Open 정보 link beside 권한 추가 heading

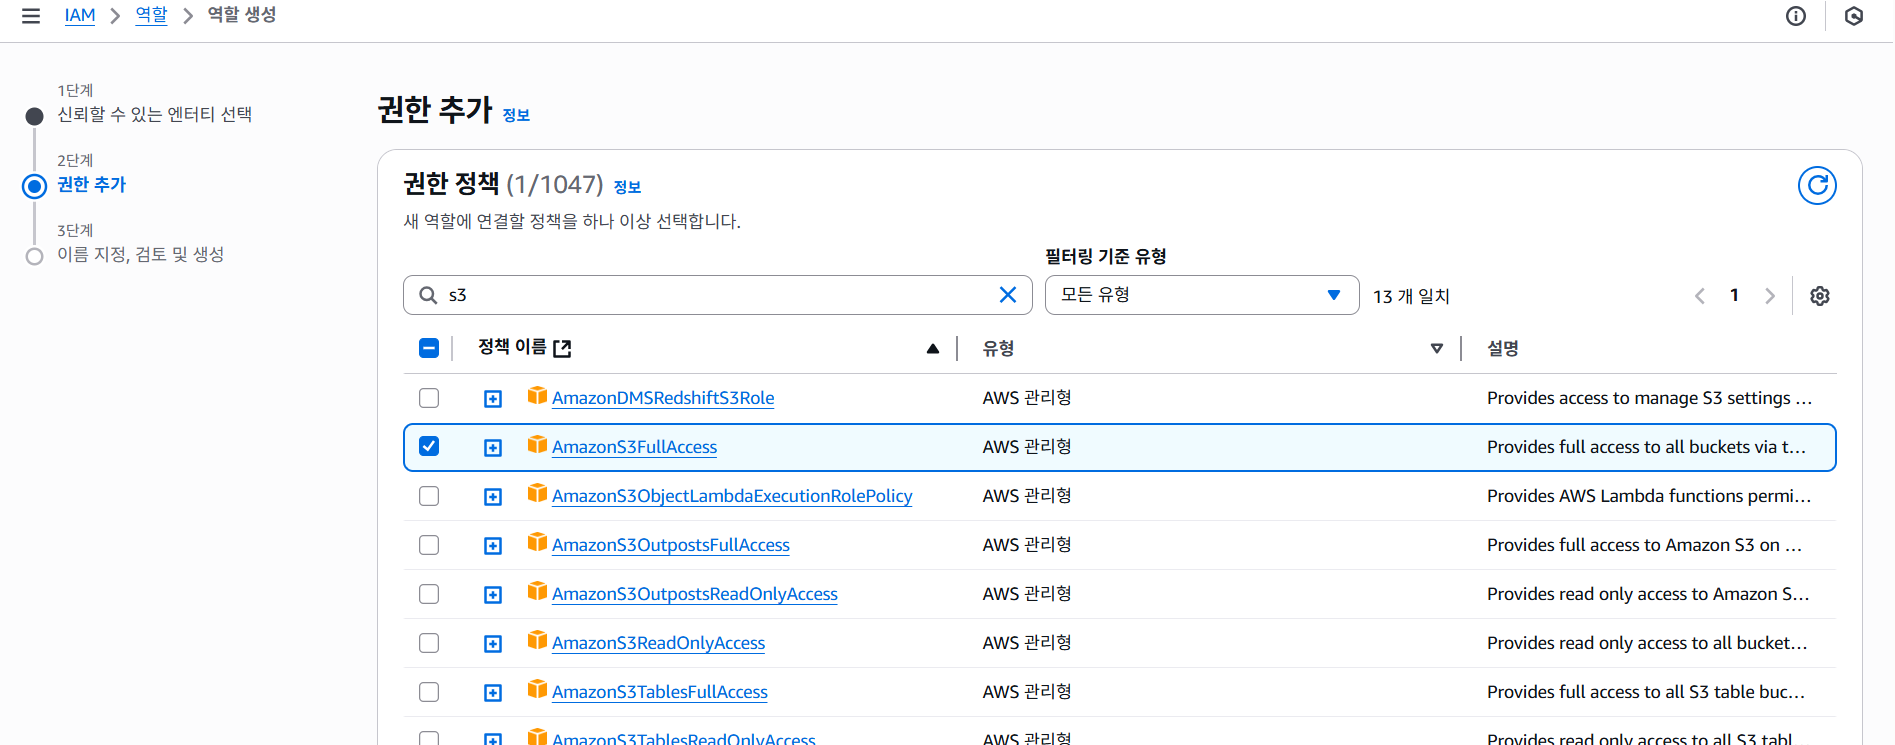coord(516,115)
